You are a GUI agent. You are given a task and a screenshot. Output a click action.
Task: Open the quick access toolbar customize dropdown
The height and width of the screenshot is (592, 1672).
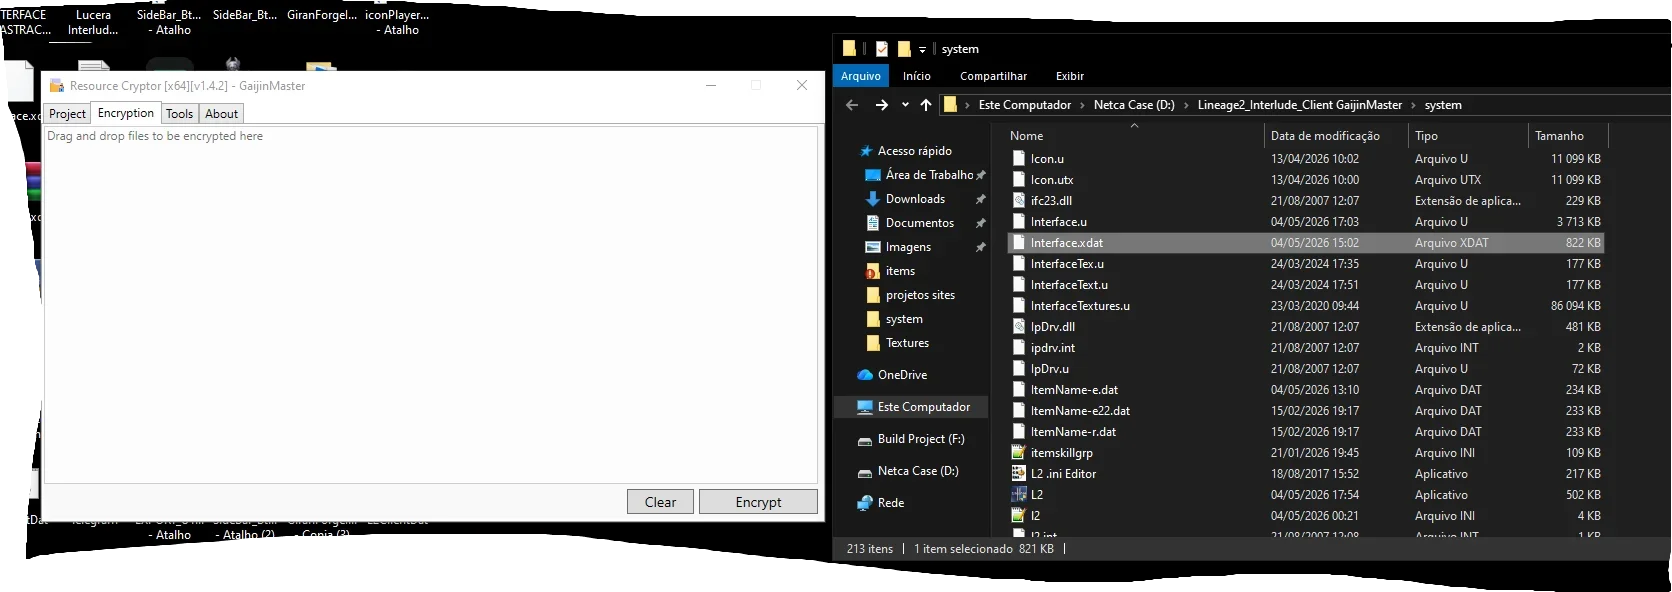922,49
